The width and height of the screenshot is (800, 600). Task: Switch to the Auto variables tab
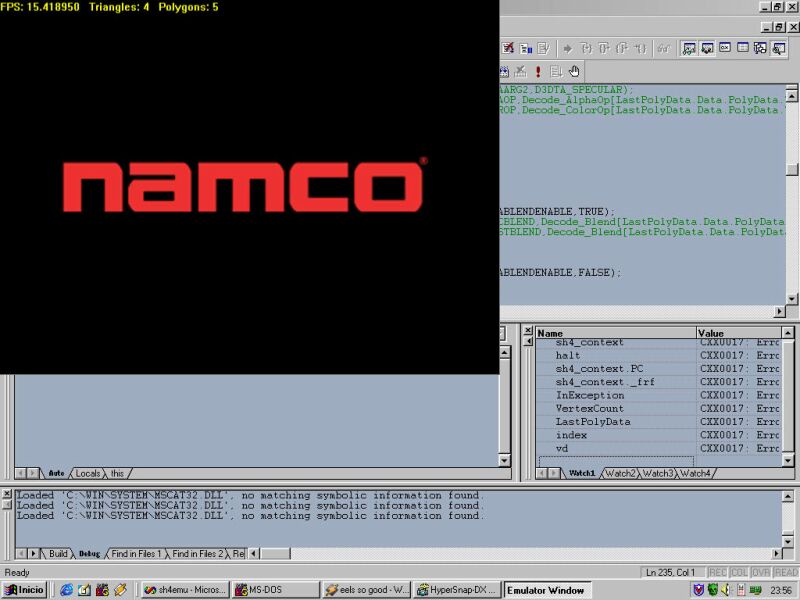pyautogui.click(x=56, y=473)
